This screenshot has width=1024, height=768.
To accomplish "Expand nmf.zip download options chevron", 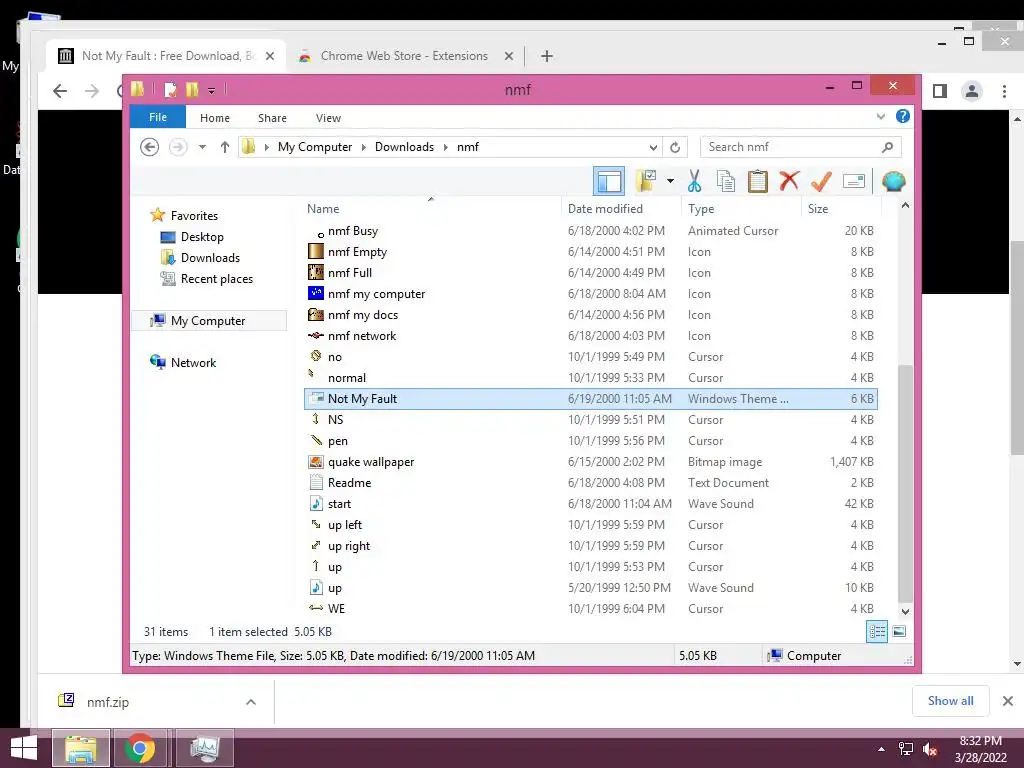I will [x=251, y=702].
